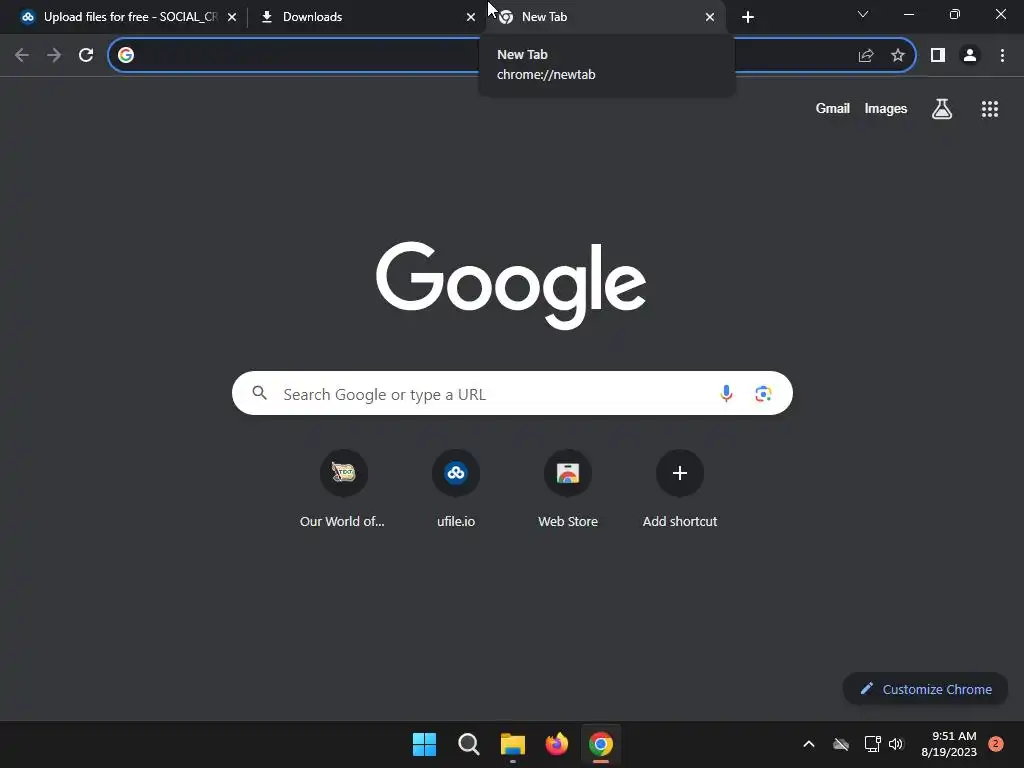Viewport: 1024px width, 768px height.
Task: Bookmark this tab with the star icon
Action: click(898, 56)
